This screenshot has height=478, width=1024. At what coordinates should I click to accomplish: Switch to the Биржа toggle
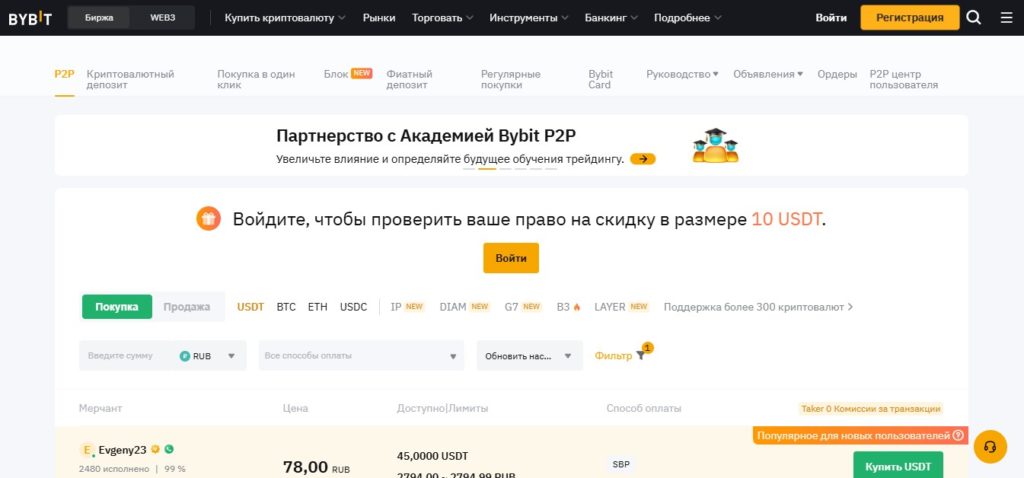[x=99, y=18]
